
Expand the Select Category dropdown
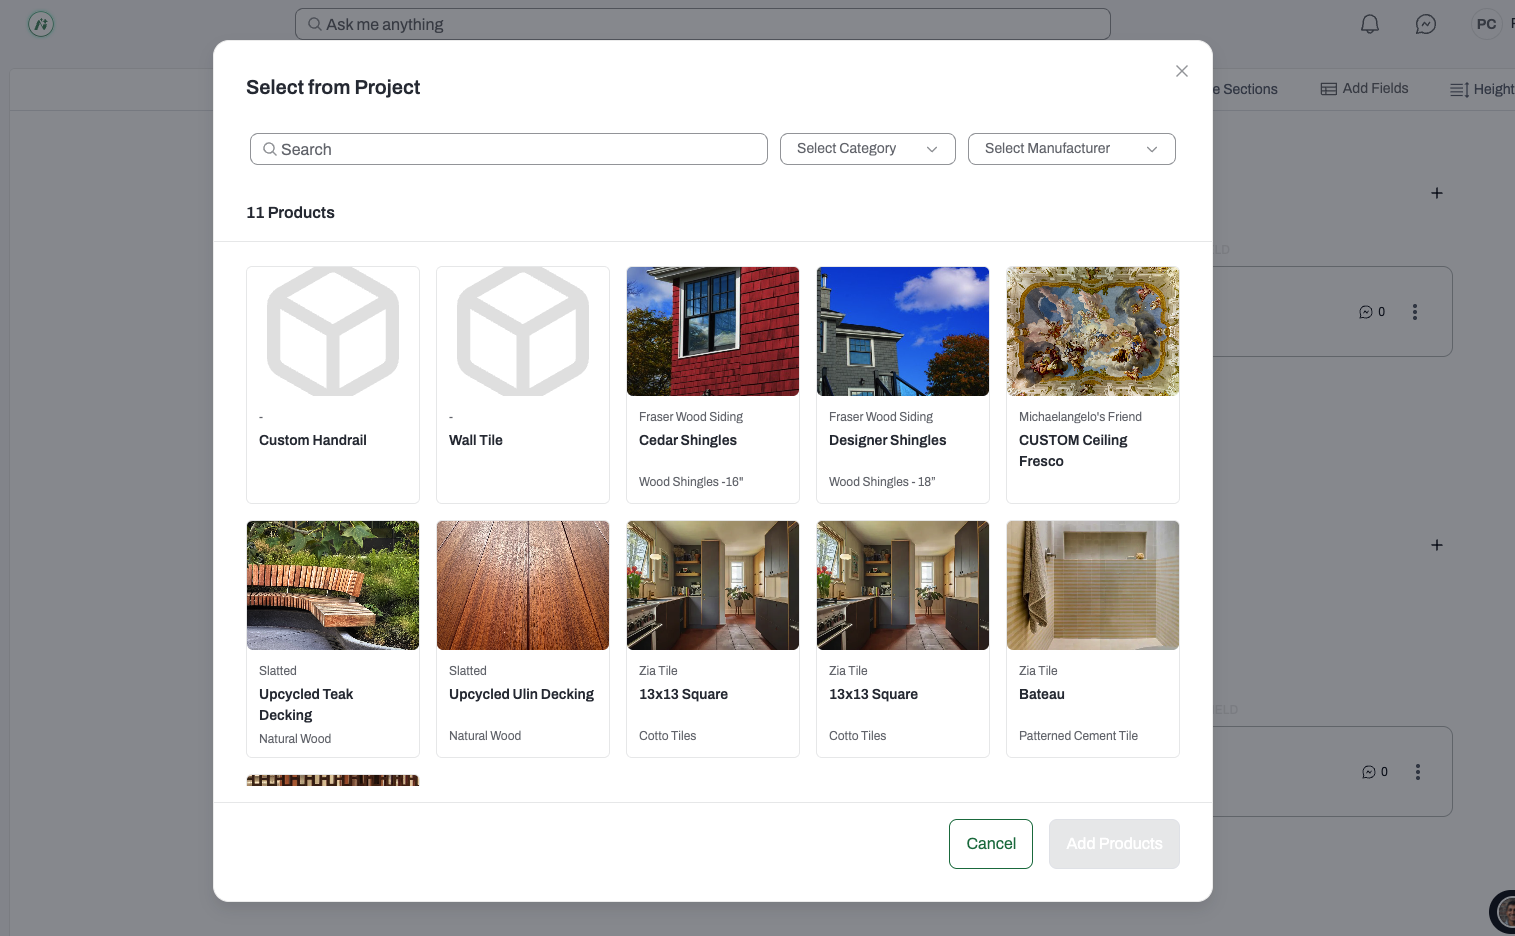tap(868, 149)
